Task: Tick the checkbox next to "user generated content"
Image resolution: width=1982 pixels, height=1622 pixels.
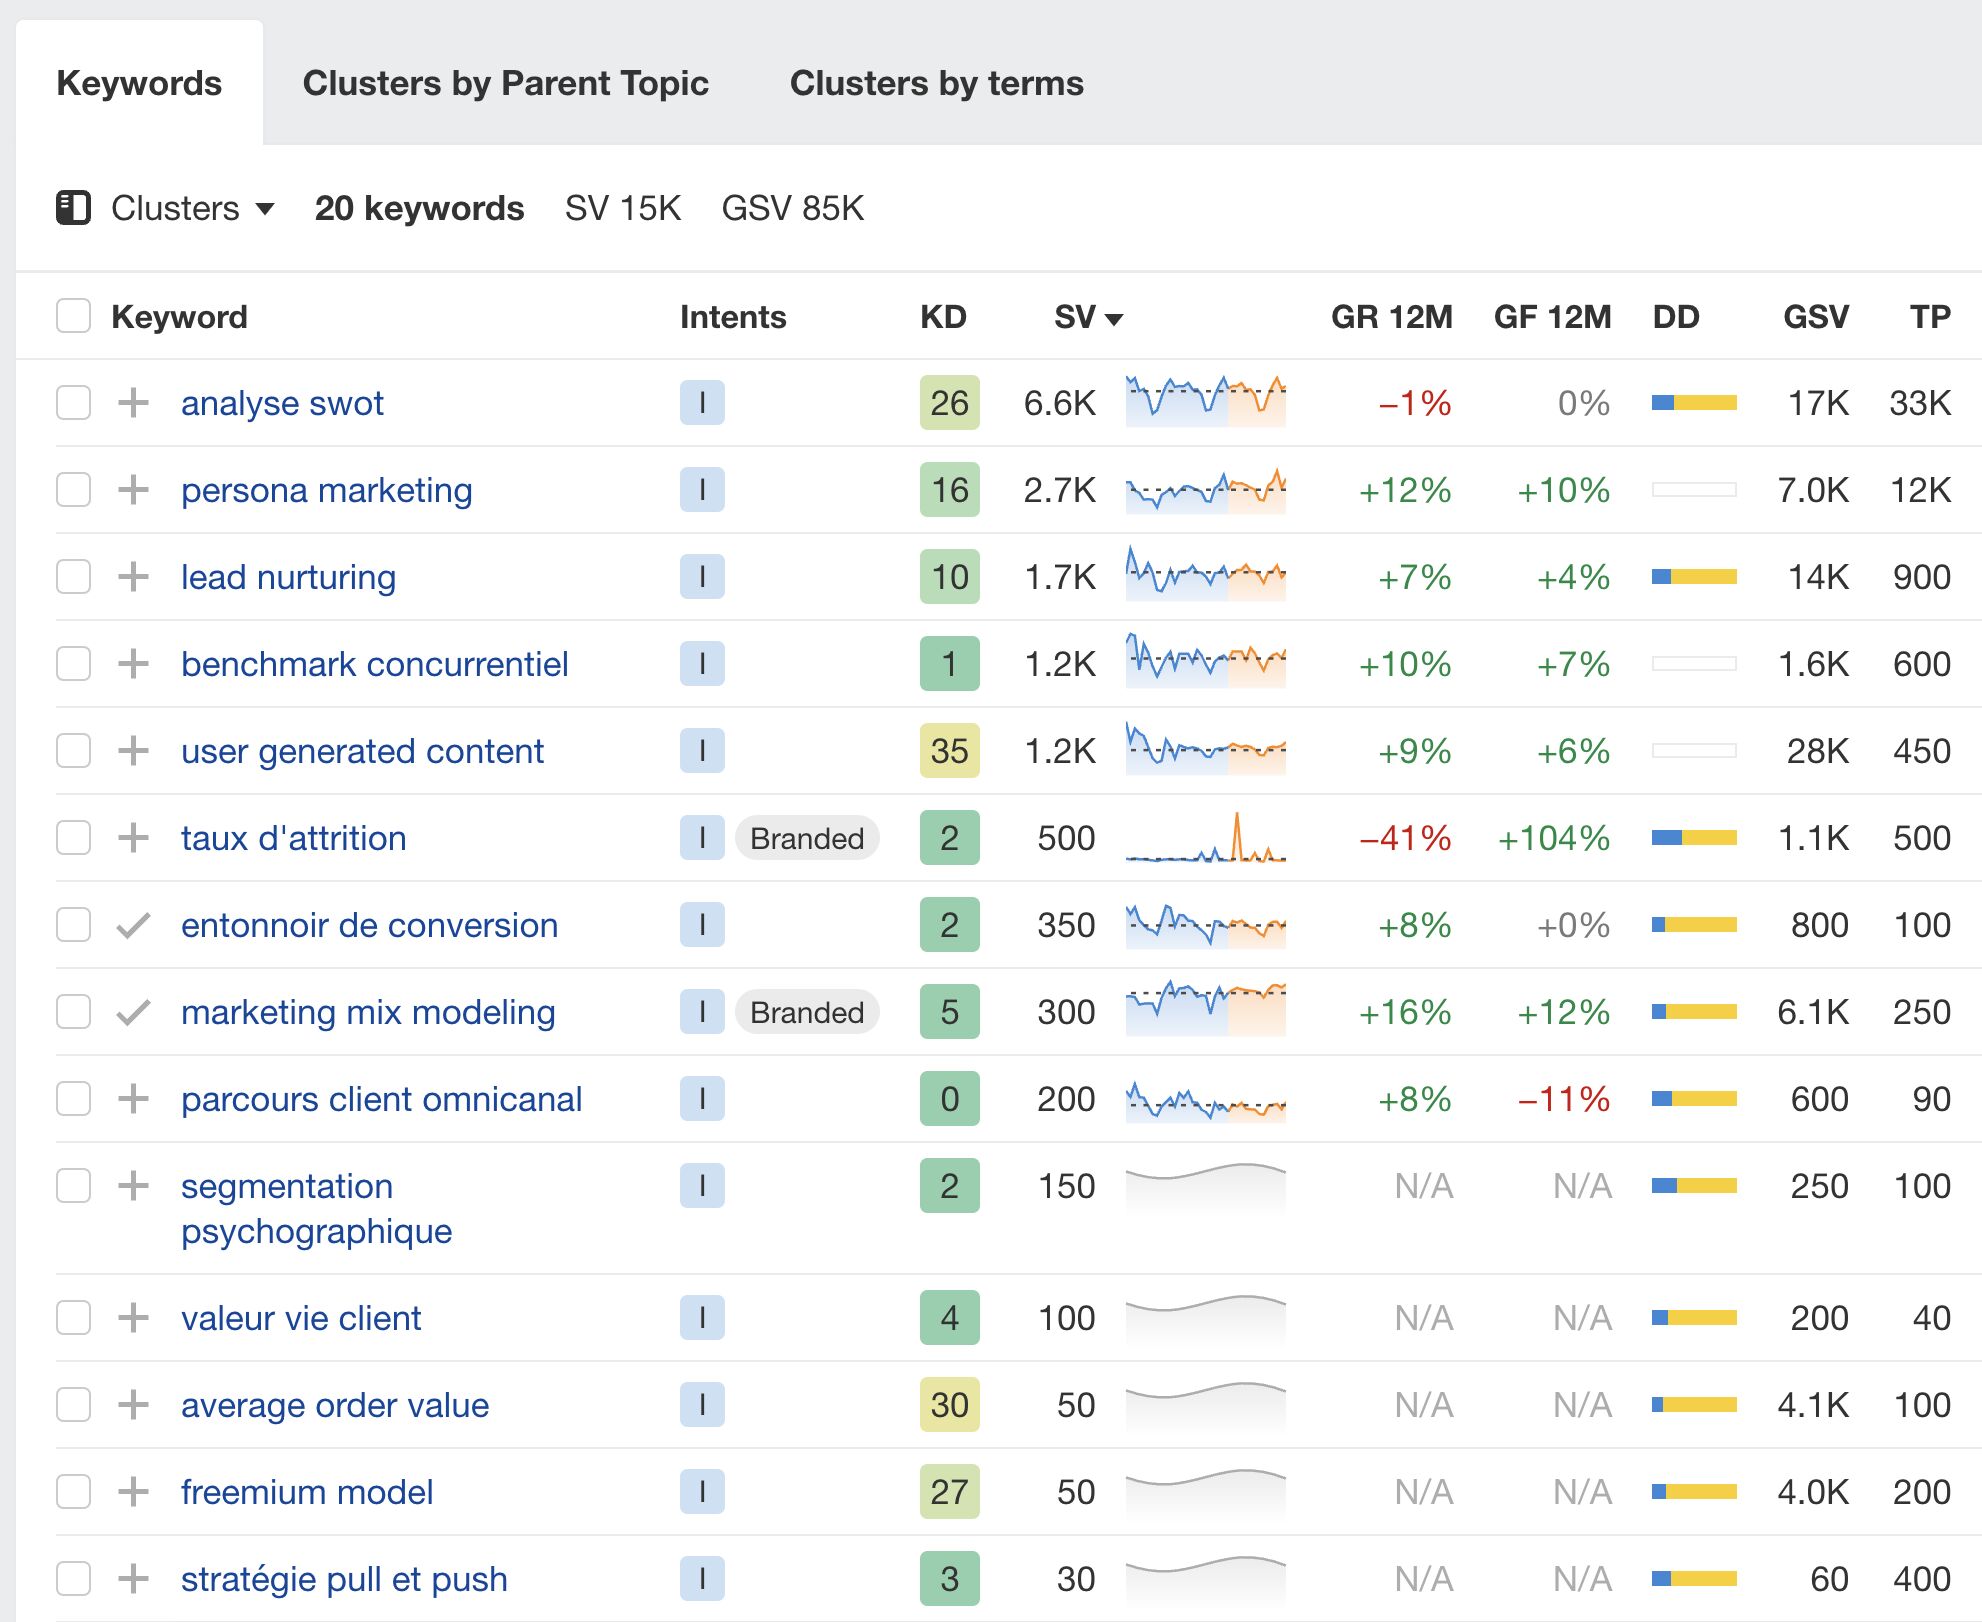Action: [x=74, y=751]
